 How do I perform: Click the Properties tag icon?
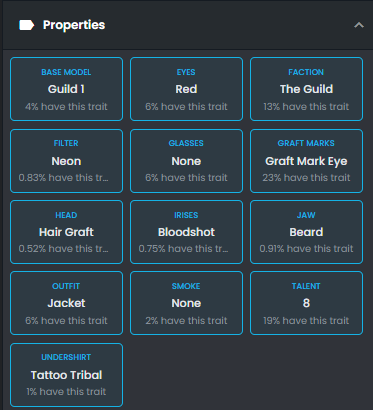[27, 25]
